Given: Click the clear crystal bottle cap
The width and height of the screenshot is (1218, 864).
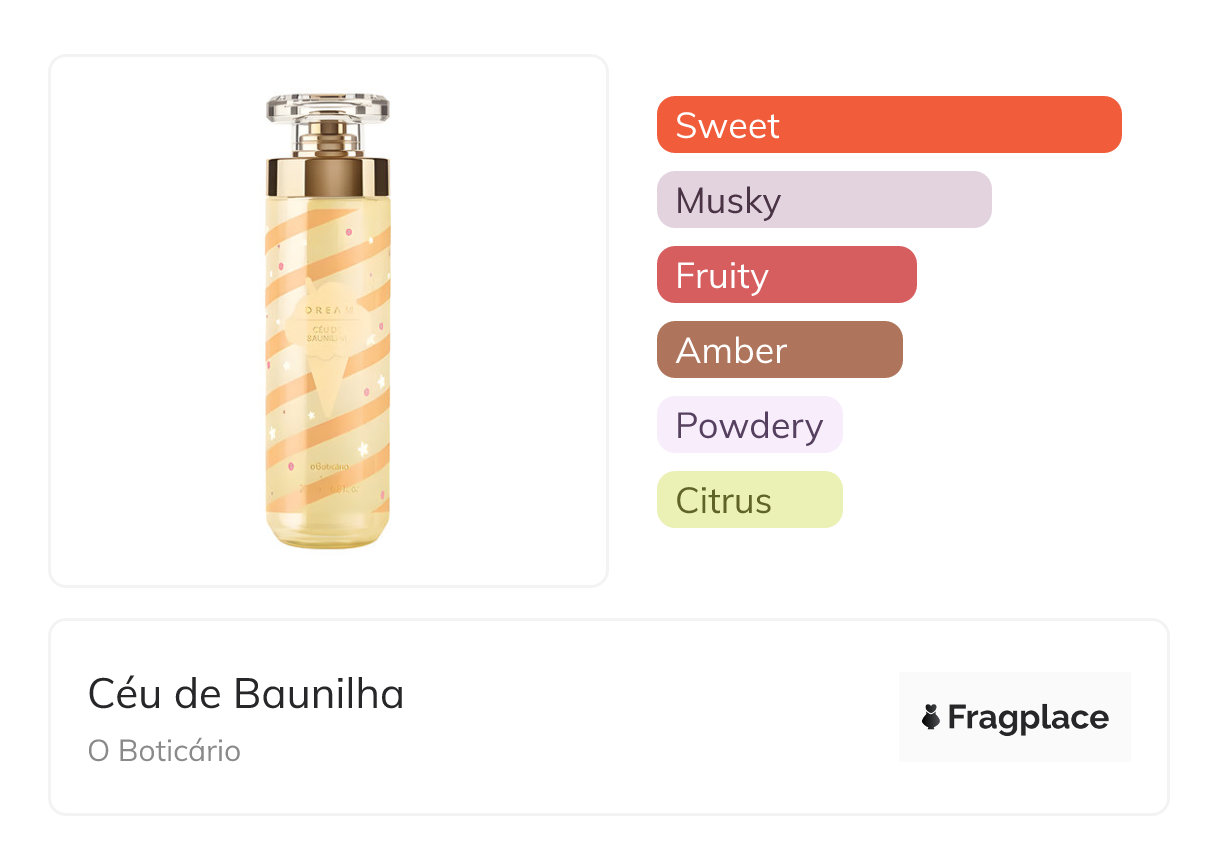Looking at the screenshot, I should [328, 109].
